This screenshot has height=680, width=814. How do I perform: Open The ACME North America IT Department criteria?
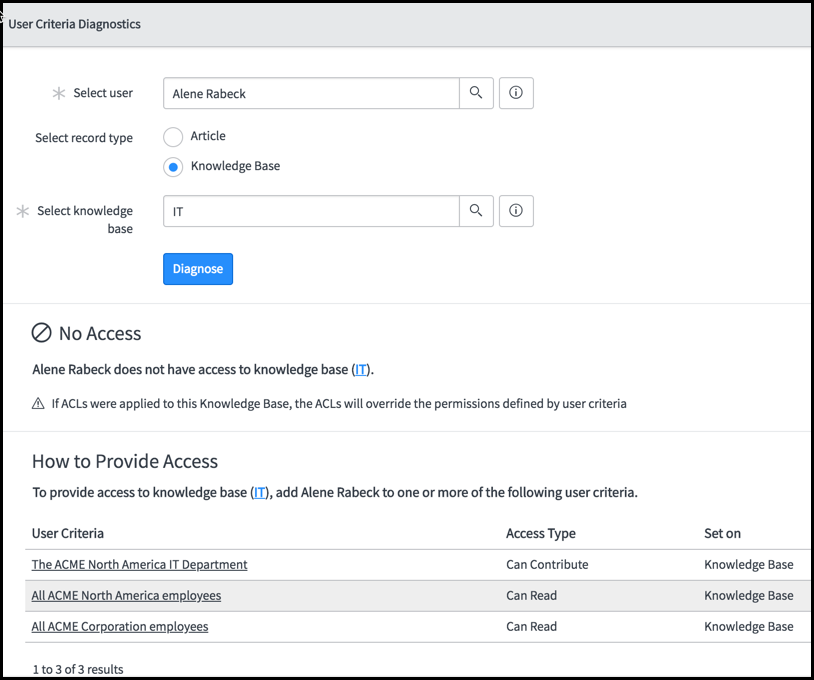(x=139, y=564)
